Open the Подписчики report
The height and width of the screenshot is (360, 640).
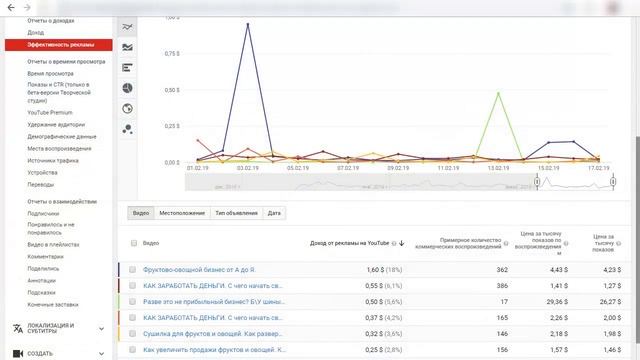coord(43,214)
